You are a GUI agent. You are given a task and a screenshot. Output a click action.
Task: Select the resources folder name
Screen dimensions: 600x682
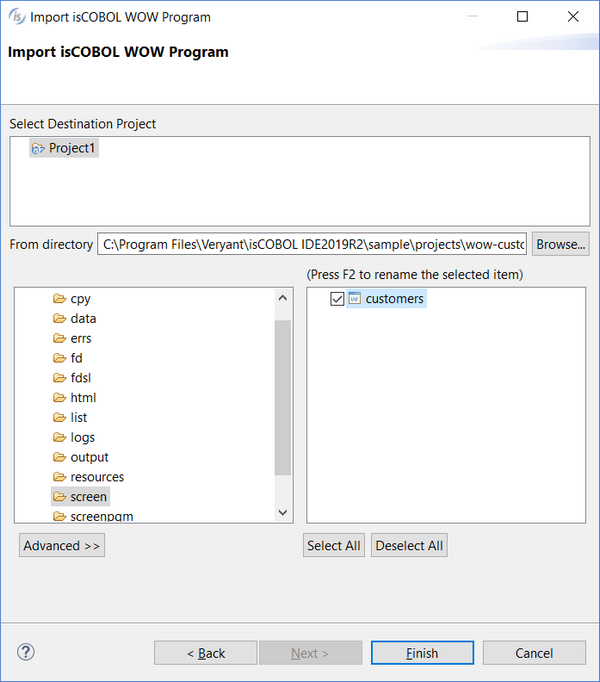click(x=97, y=477)
